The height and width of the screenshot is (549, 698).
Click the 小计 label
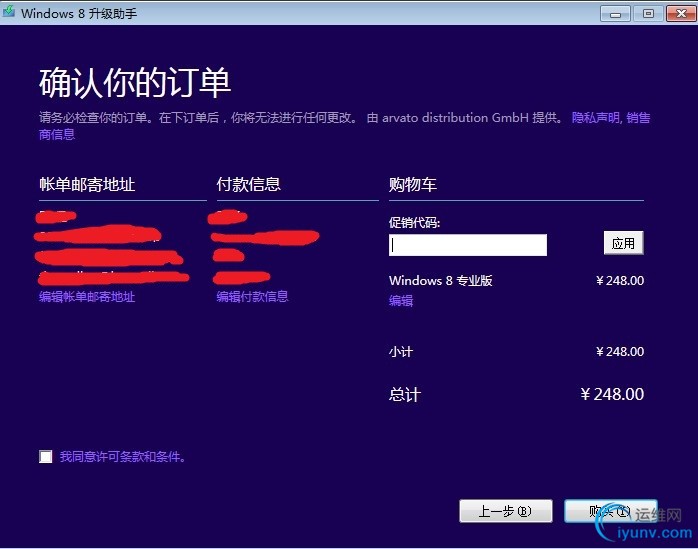pyautogui.click(x=401, y=352)
